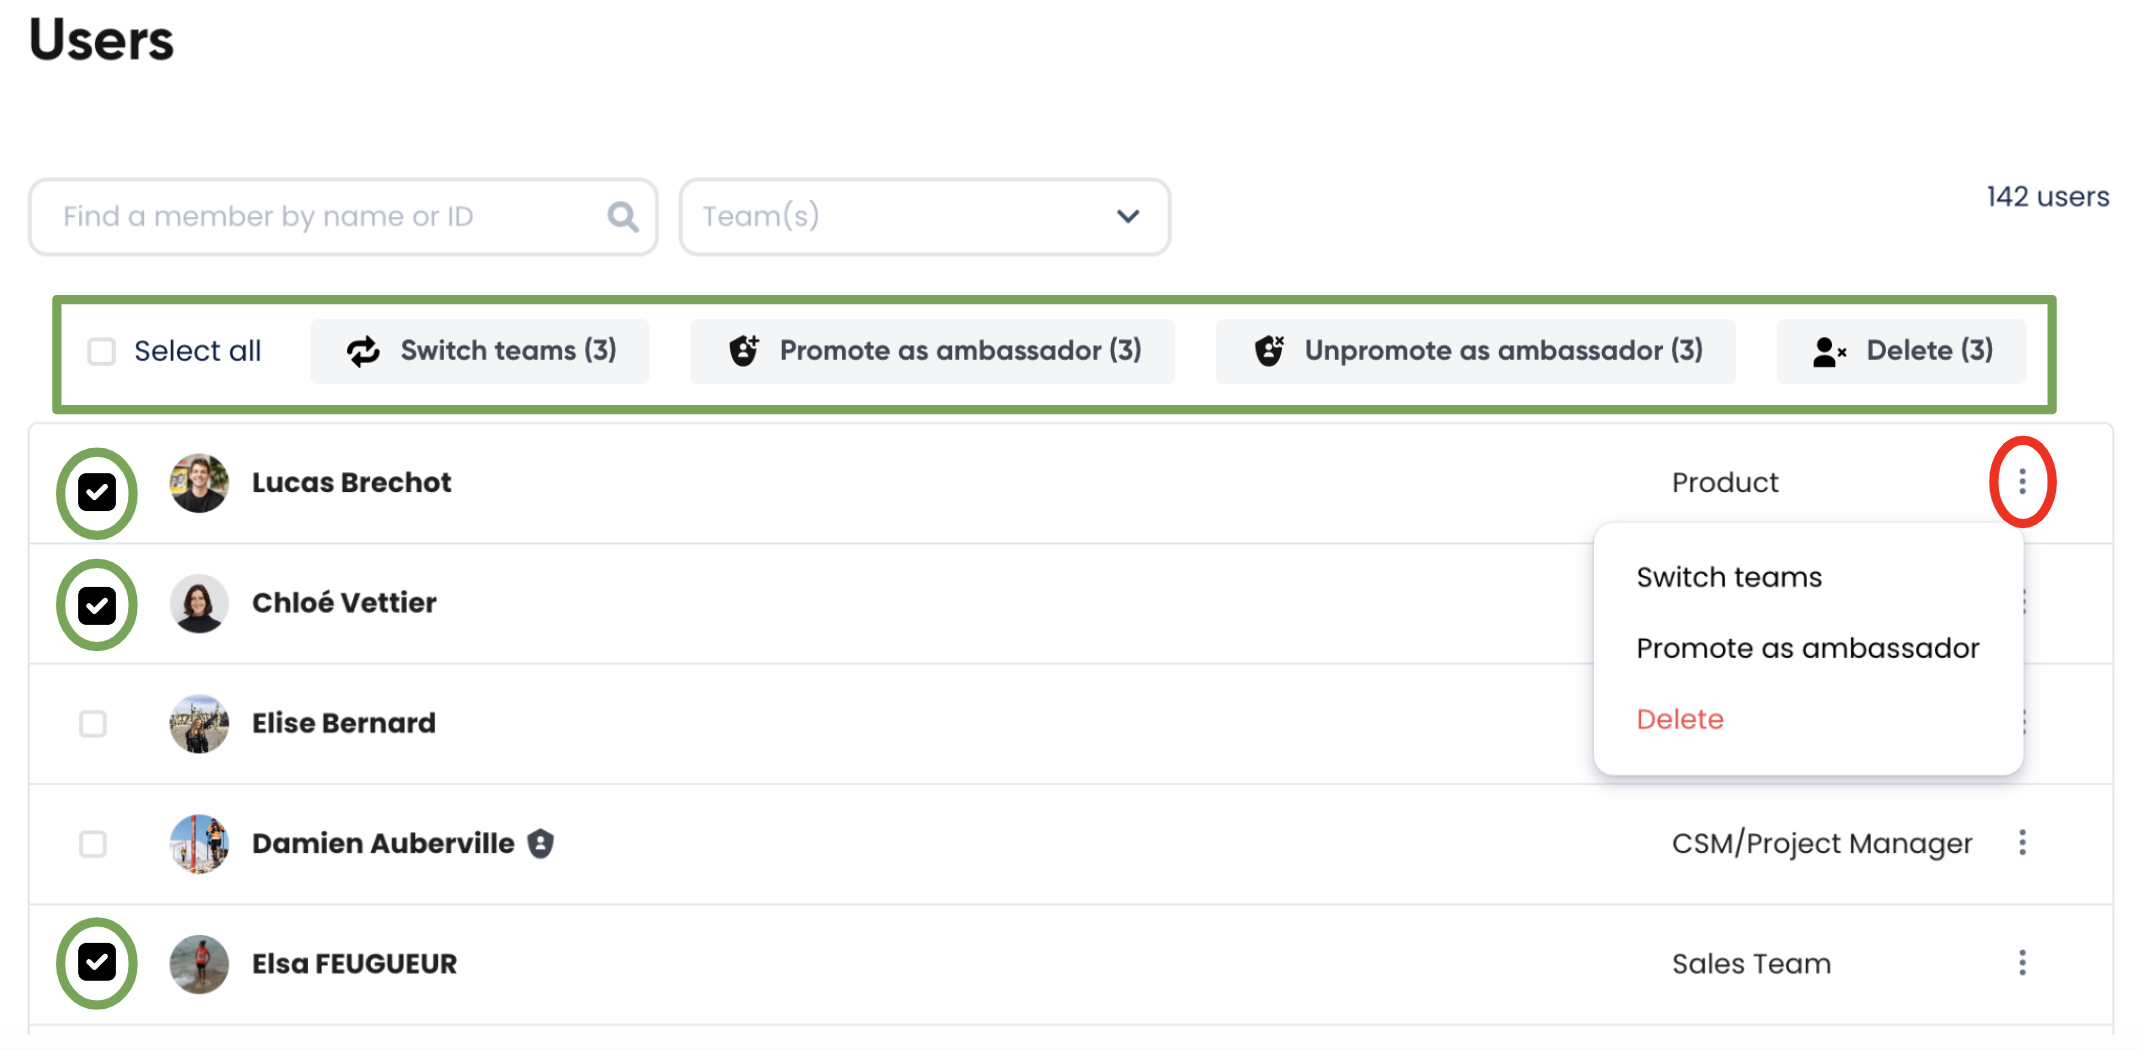Click Elise Bernard's profile avatar
This screenshot has height=1050, width=2138.
click(x=199, y=723)
